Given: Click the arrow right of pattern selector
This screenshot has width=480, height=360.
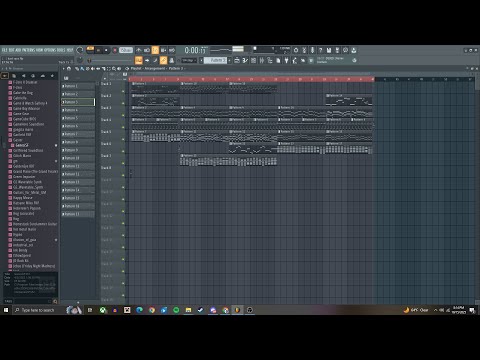Looking at the screenshot, I should 229,60.
